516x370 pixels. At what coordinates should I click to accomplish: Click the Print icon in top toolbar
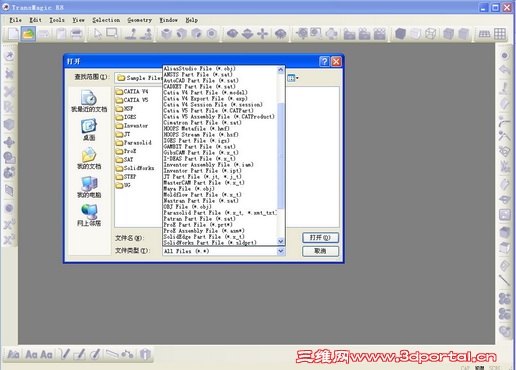[x=76, y=34]
